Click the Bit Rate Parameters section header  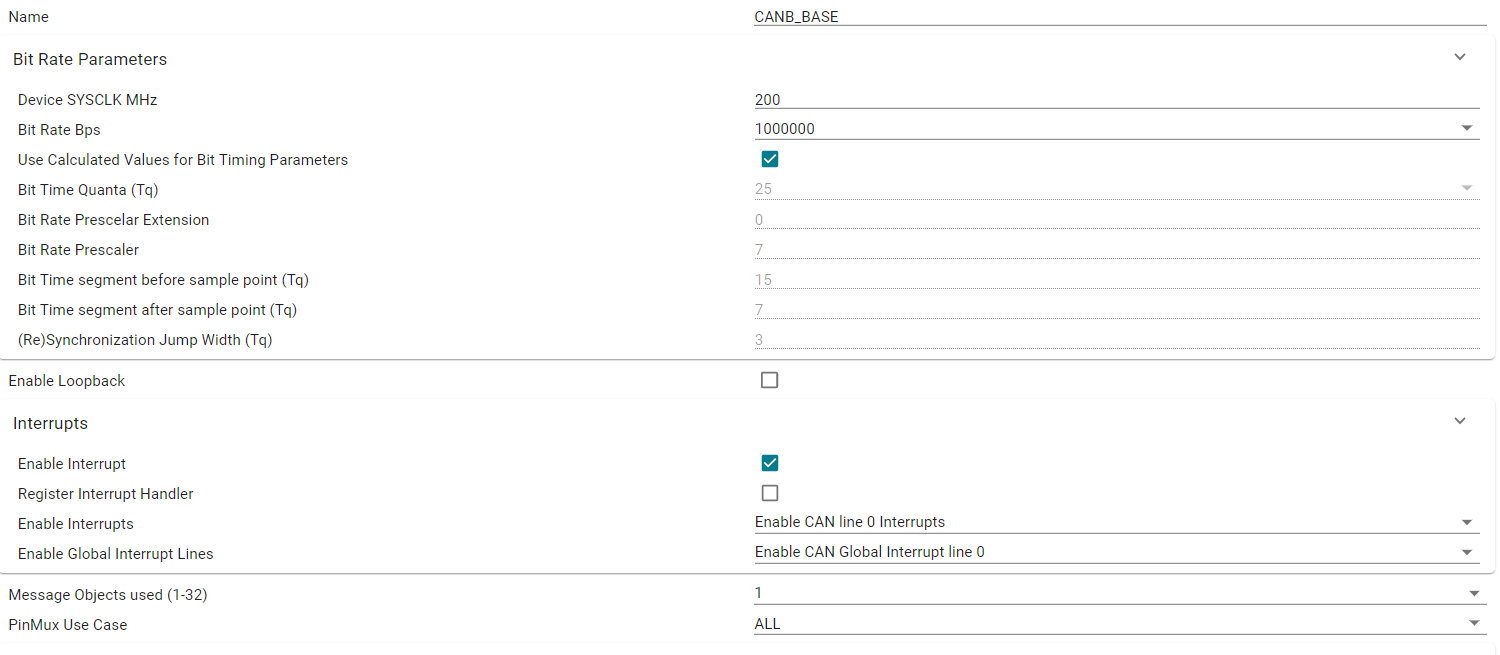[x=90, y=59]
